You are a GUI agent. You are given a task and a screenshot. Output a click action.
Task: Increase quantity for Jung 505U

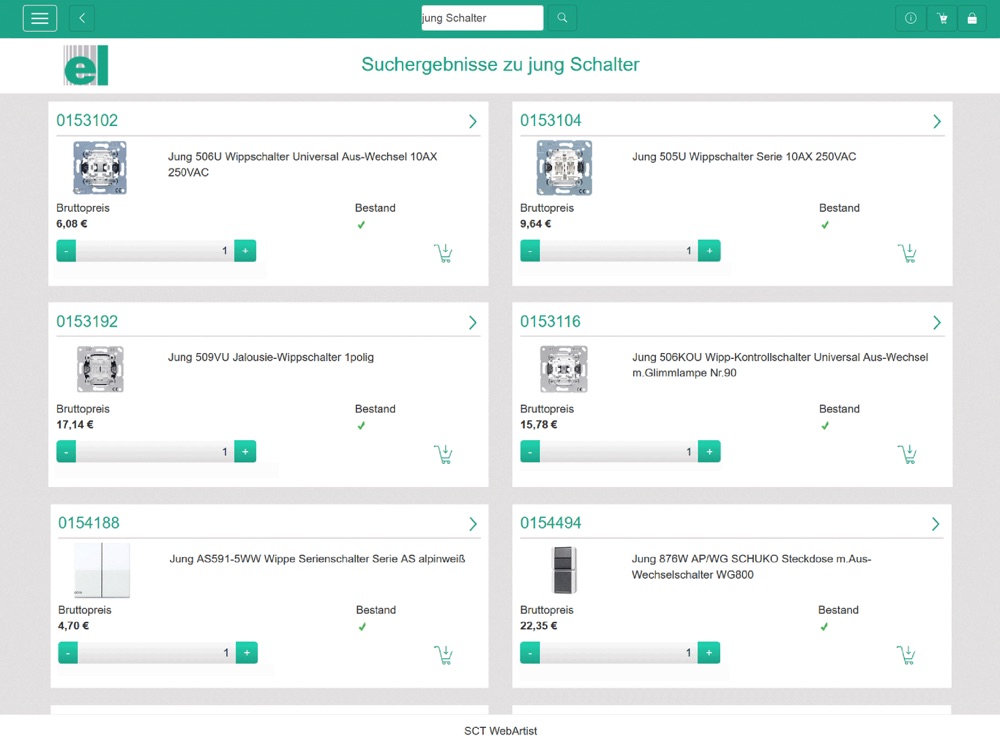coord(709,251)
